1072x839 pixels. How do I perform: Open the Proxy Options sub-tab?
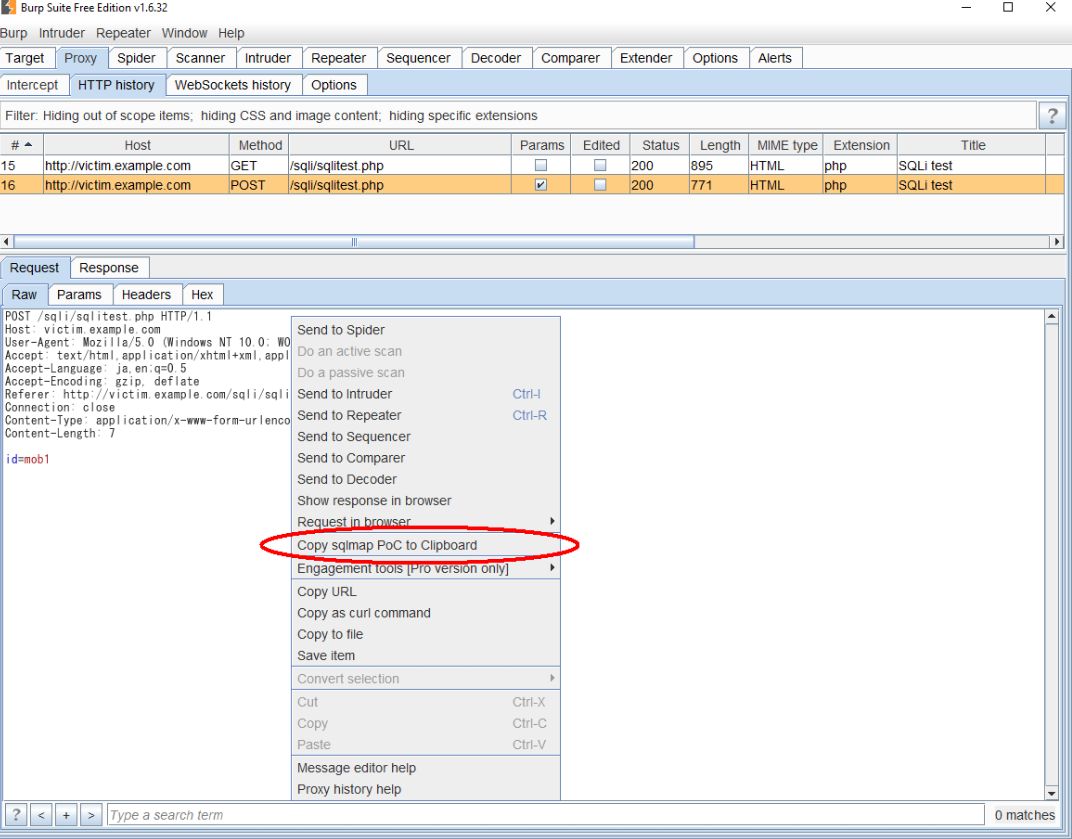point(334,85)
